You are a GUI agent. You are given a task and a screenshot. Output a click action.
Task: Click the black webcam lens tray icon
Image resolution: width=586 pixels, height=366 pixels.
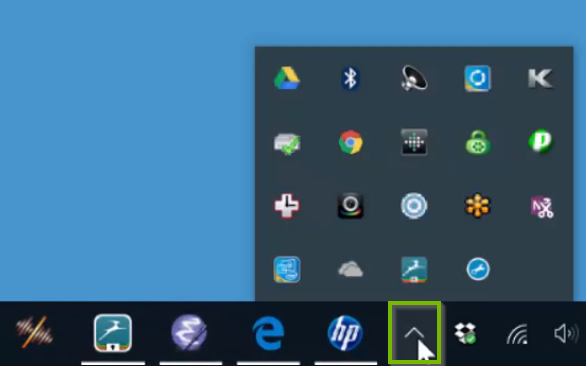pyautogui.click(x=350, y=206)
